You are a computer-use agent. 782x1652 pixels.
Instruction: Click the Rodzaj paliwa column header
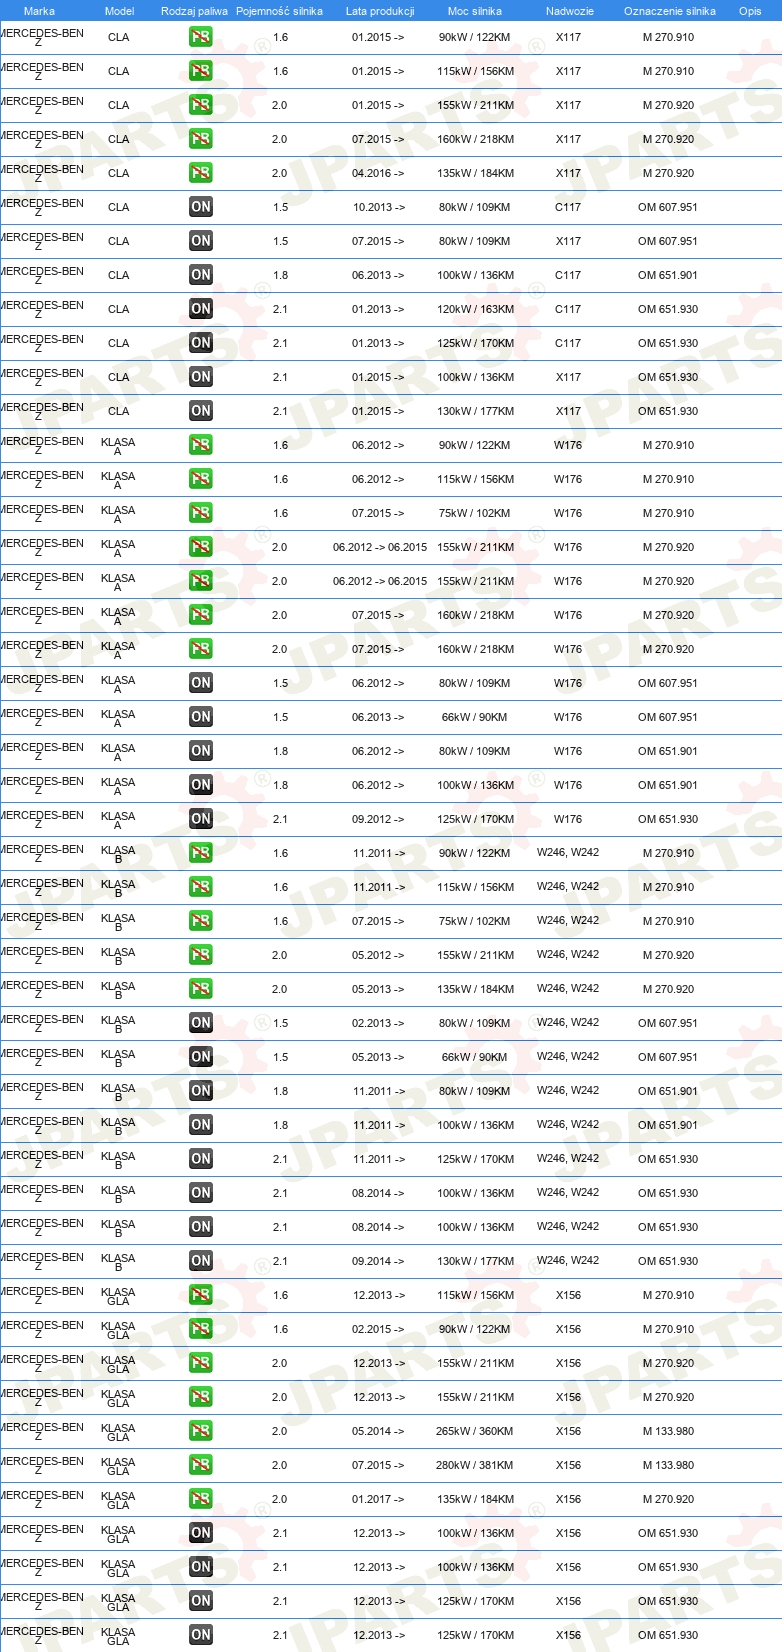194,11
